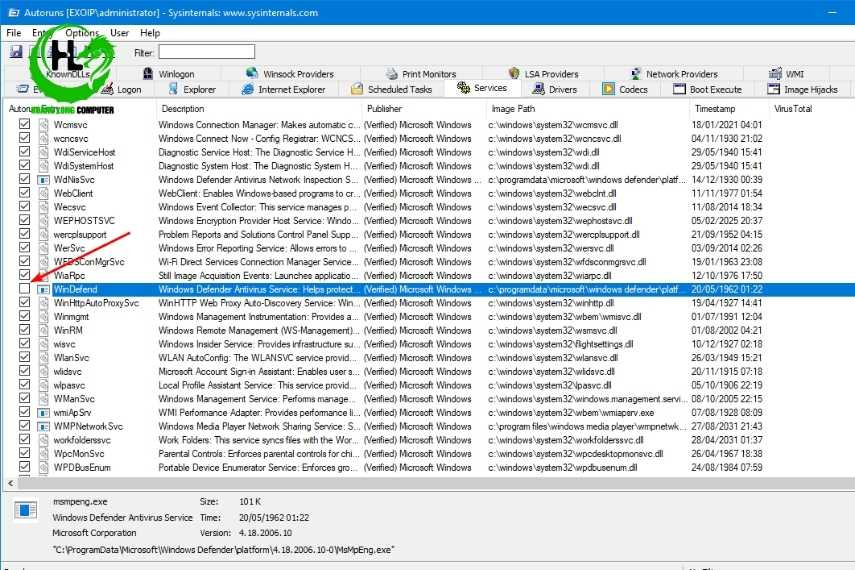Open the File menu
The image size is (855, 570).
(13, 33)
